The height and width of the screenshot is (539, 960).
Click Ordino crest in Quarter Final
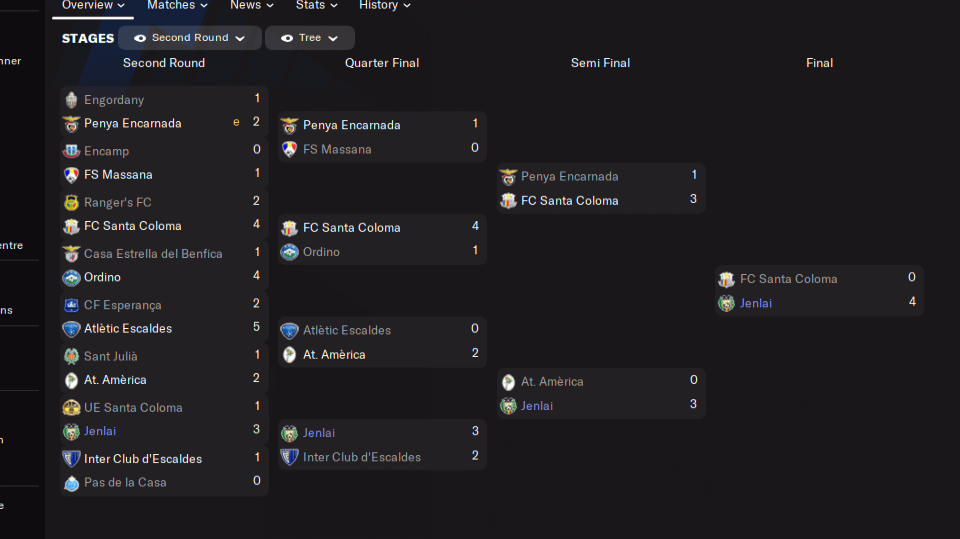290,252
